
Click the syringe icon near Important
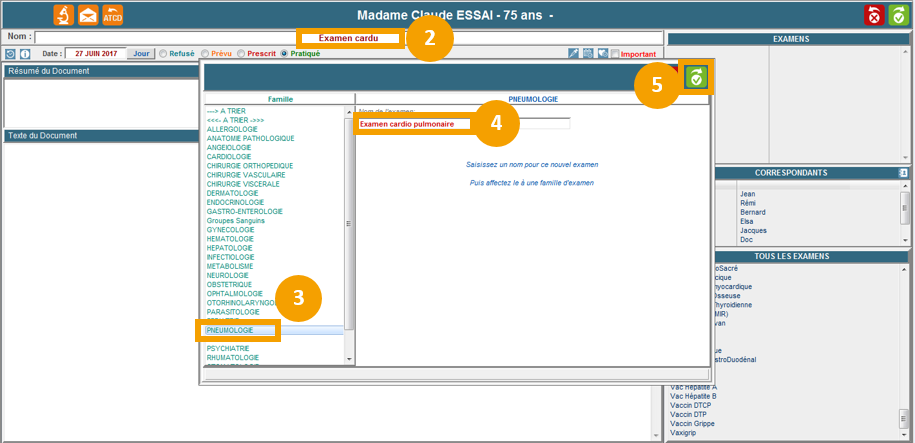pyautogui.click(x=574, y=54)
